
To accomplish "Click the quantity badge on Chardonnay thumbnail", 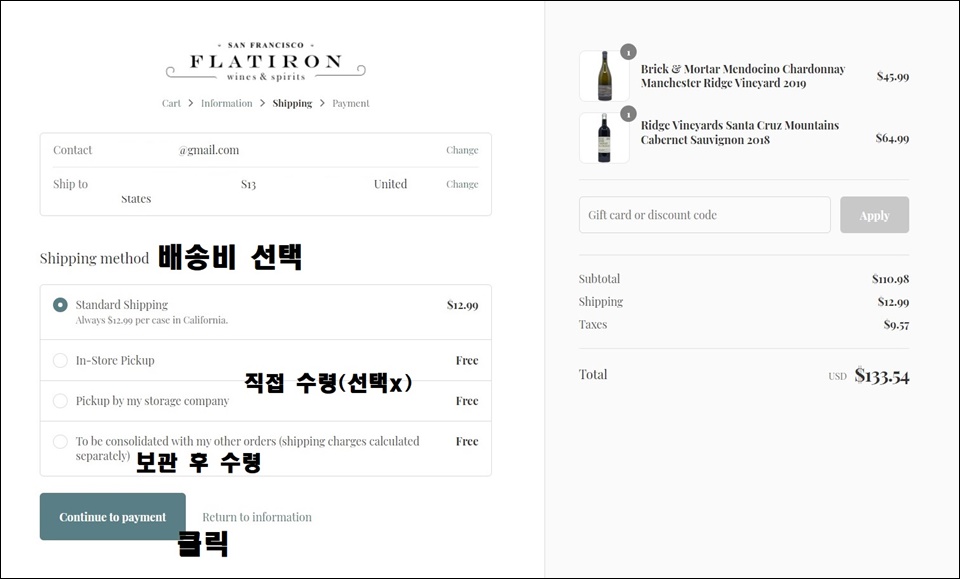I will tap(628, 52).
